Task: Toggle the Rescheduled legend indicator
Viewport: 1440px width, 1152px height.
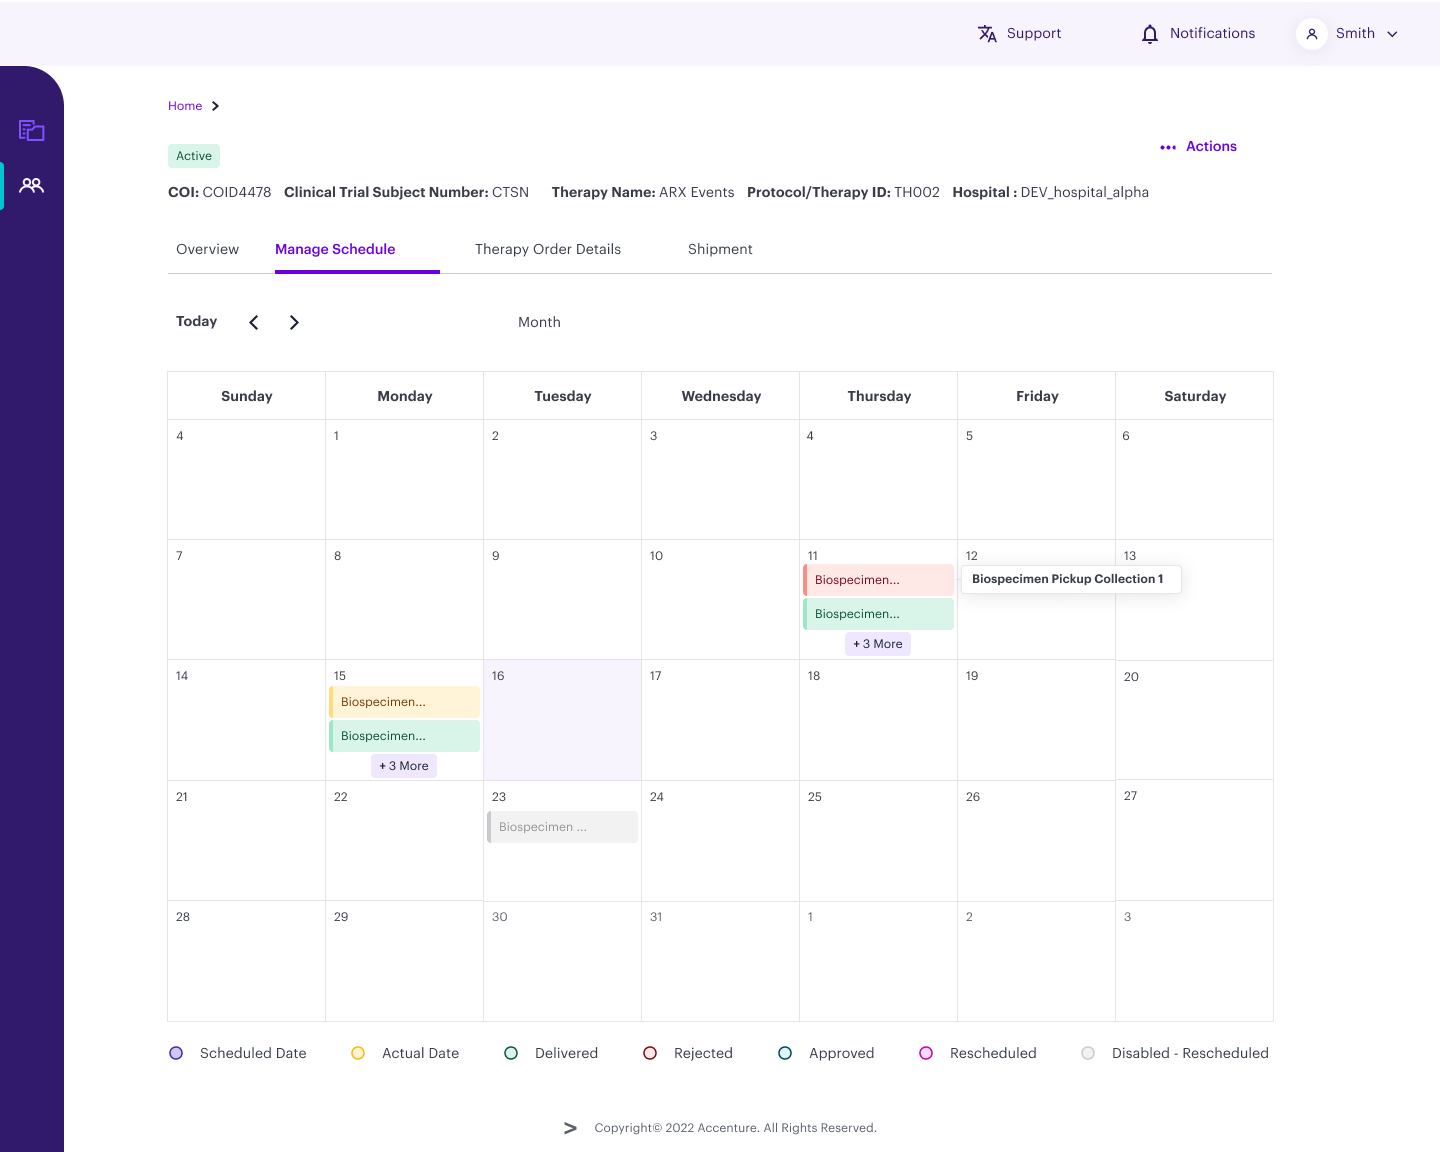Action: 926,1053
